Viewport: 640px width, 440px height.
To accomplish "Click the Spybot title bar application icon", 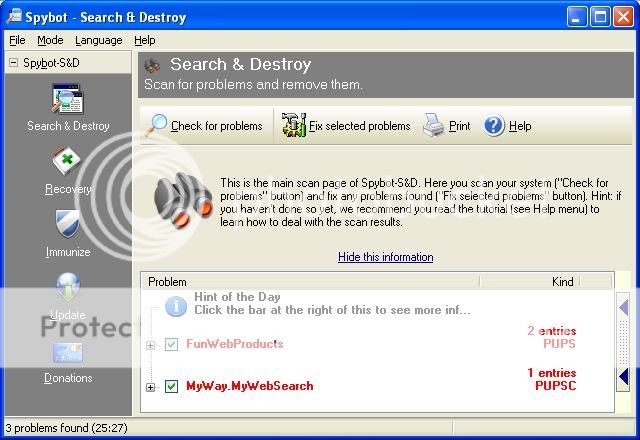I will [x=14, y=17].
